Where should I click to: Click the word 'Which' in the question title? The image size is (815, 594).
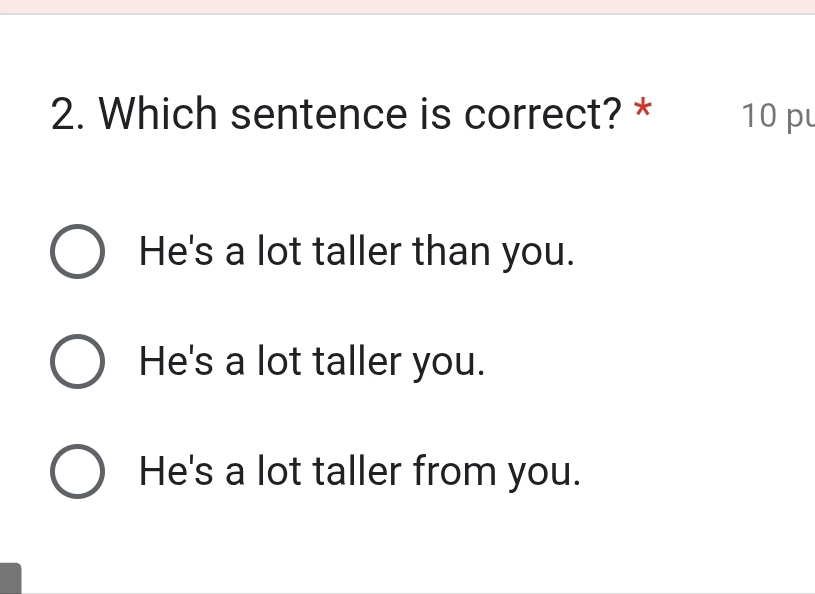pos(158,115)
